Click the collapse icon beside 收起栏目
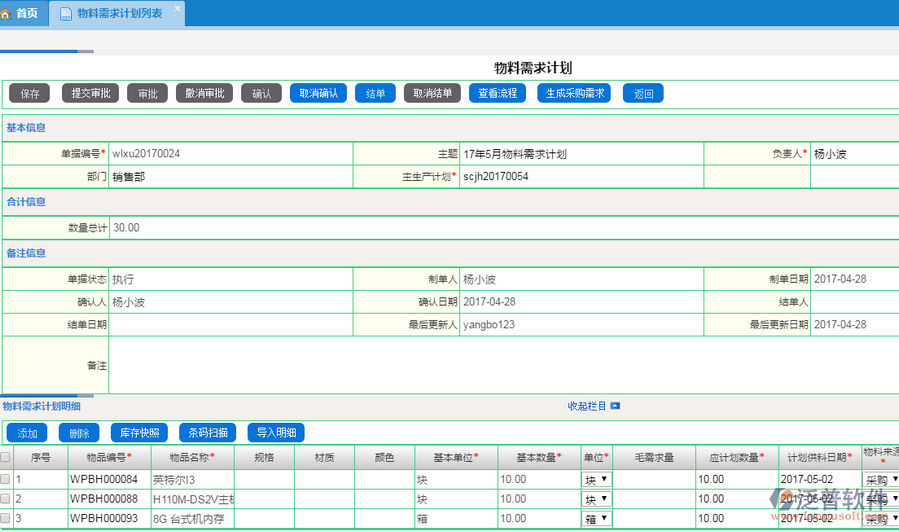899x532 pixels. (x=615, y=406)
